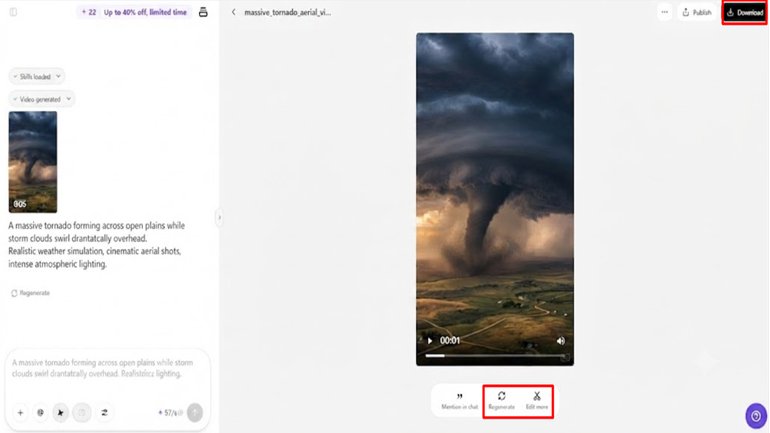
Task: Collapse the chat panel with the side arrow
Action: [x=219, y=217]
